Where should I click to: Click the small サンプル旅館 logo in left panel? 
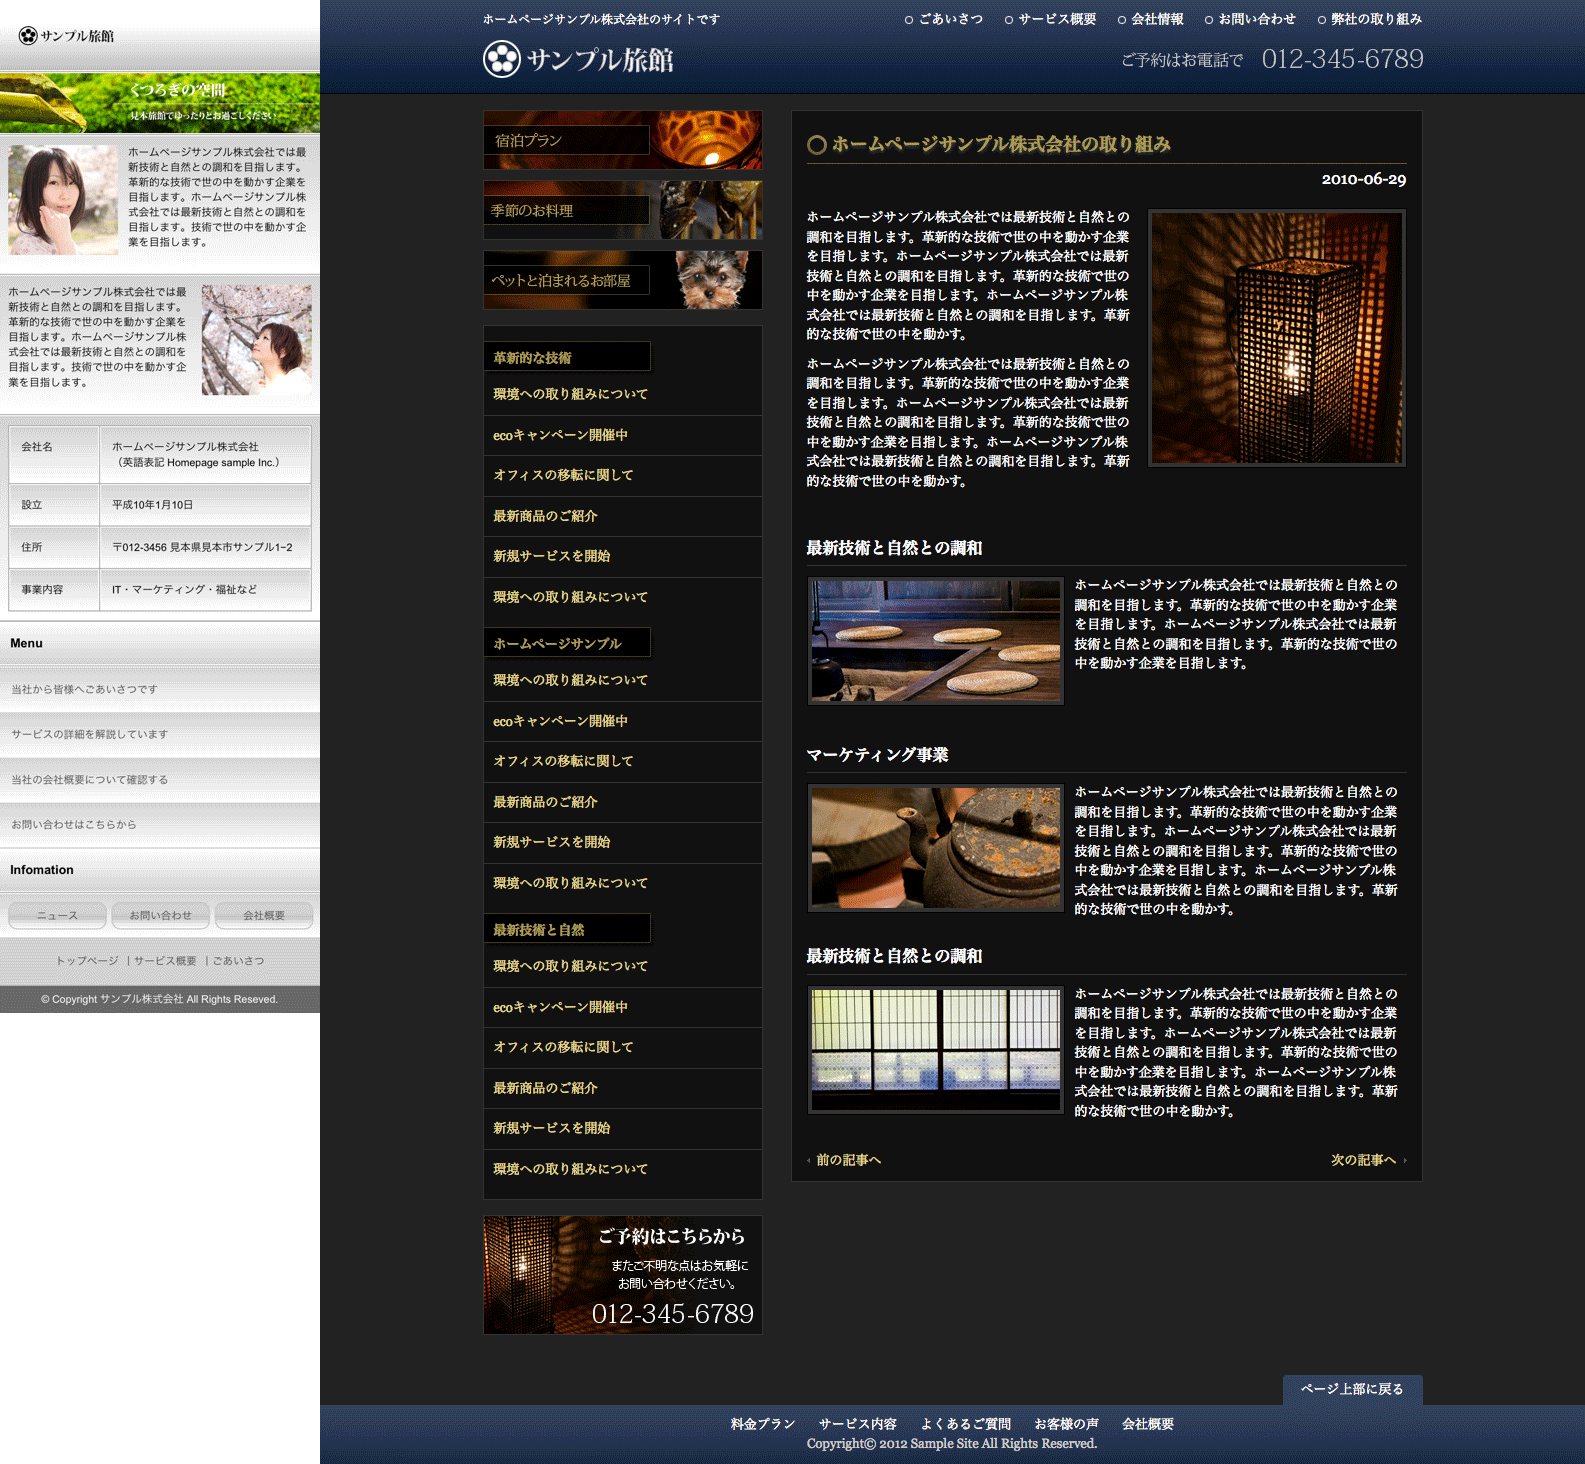point(67,36)
